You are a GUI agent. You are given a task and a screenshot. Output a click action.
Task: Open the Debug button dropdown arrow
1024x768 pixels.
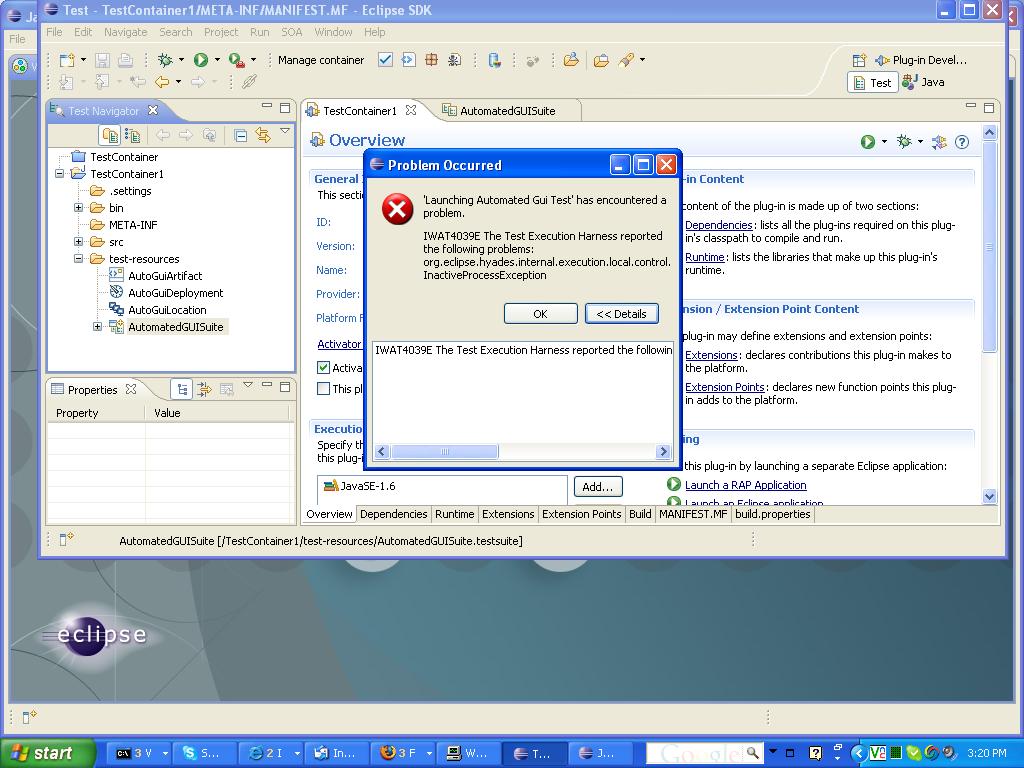tap(181, 60)
